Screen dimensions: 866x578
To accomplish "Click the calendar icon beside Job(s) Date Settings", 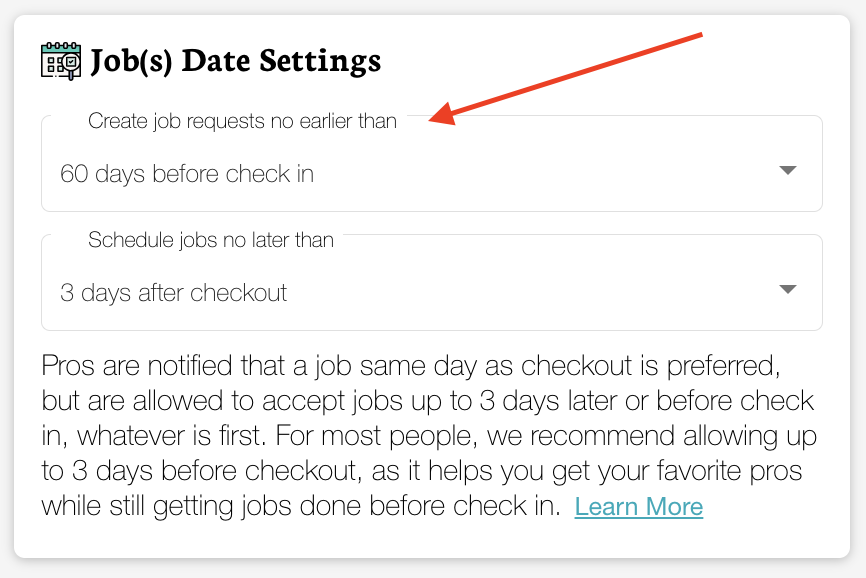I will click(61, 61).
